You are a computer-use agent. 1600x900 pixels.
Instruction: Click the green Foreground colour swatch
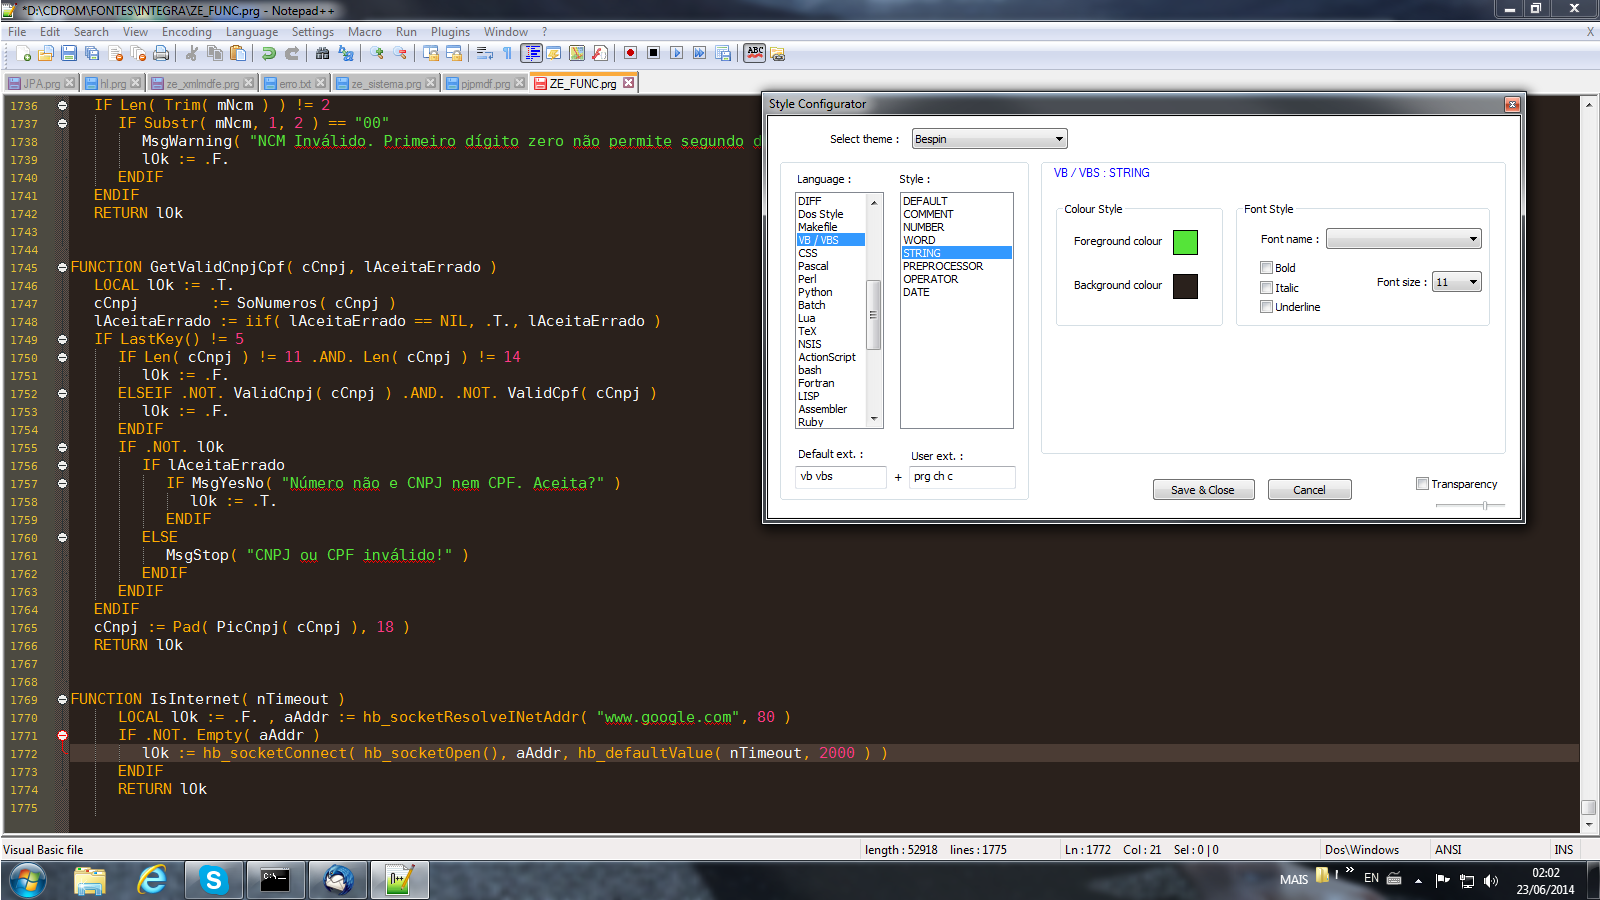(x=1185, y=242)
